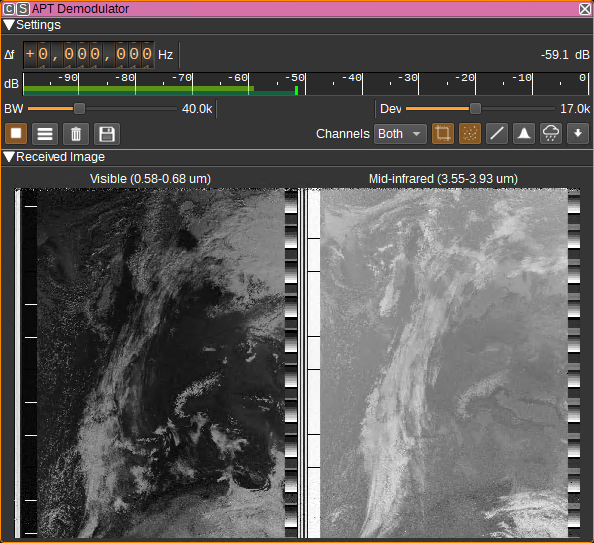Click the BW slider handle

click(79, 109)
